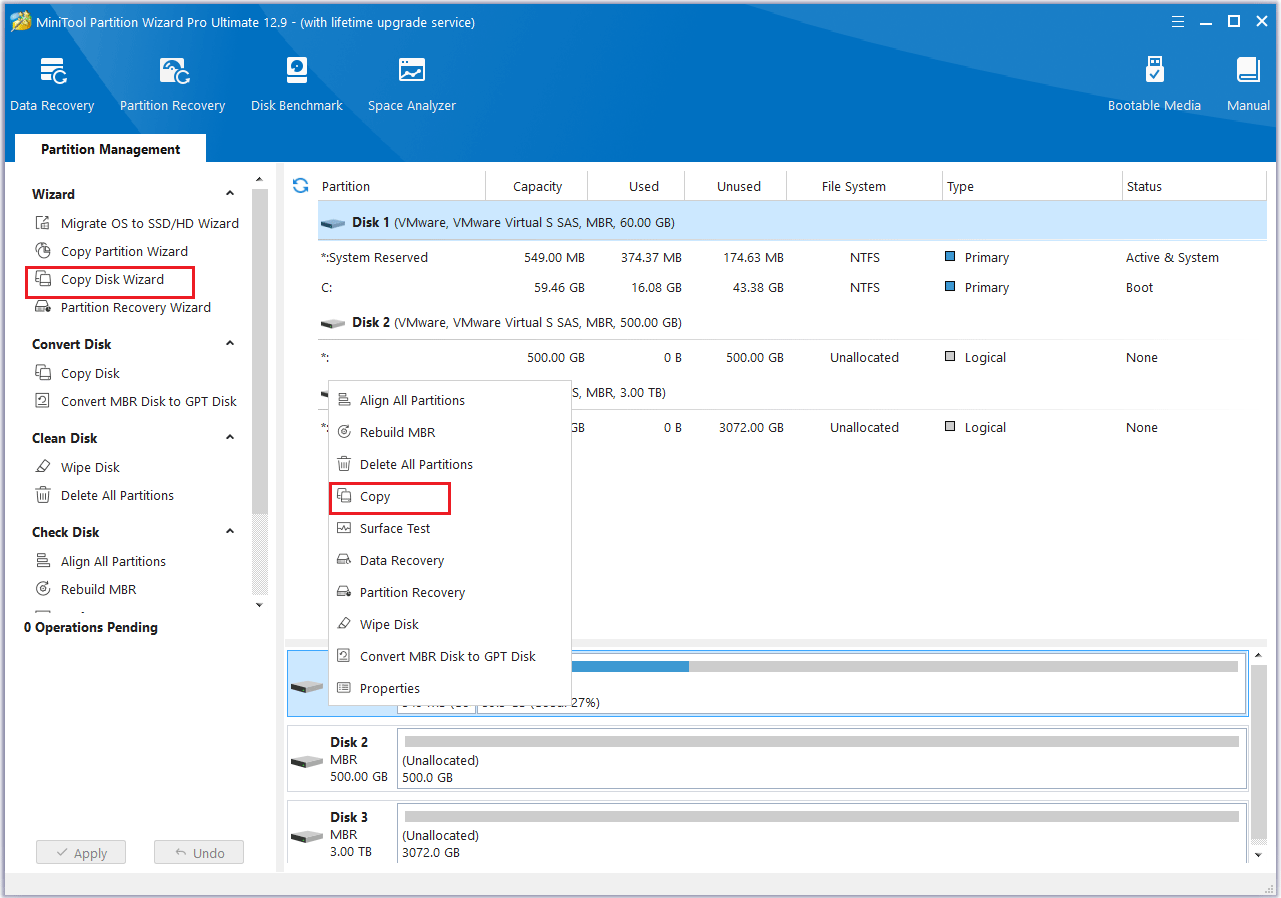Sort by Partition column header
Image resolution: width=1281 pixels, height=898 pixels.
401,186
